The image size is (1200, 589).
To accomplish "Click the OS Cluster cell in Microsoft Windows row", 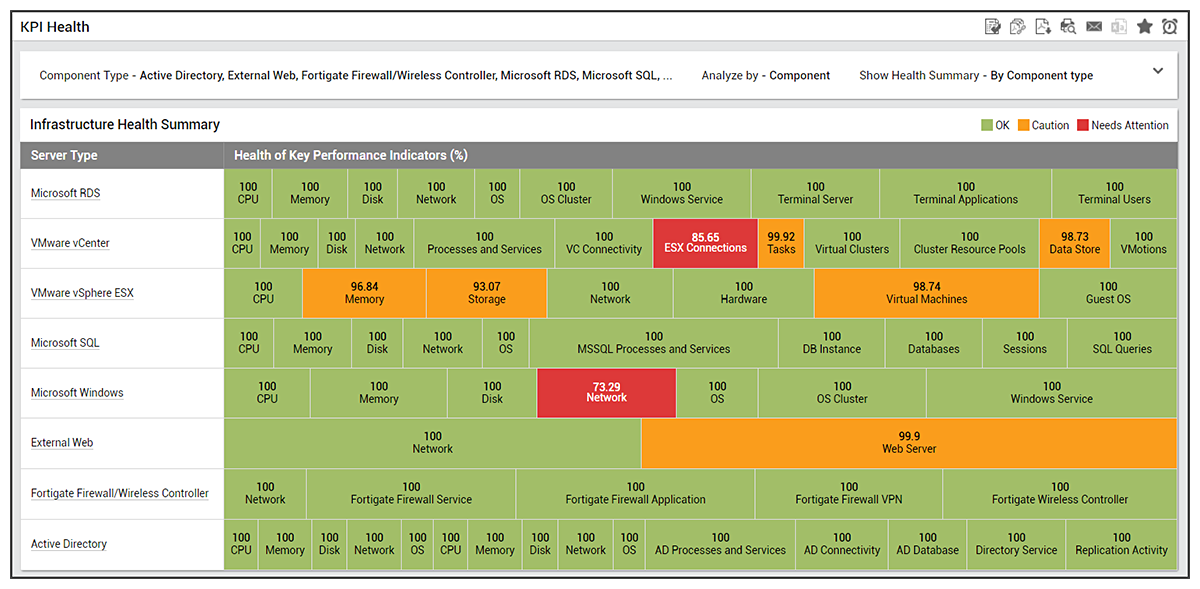I will pos(842,393).
